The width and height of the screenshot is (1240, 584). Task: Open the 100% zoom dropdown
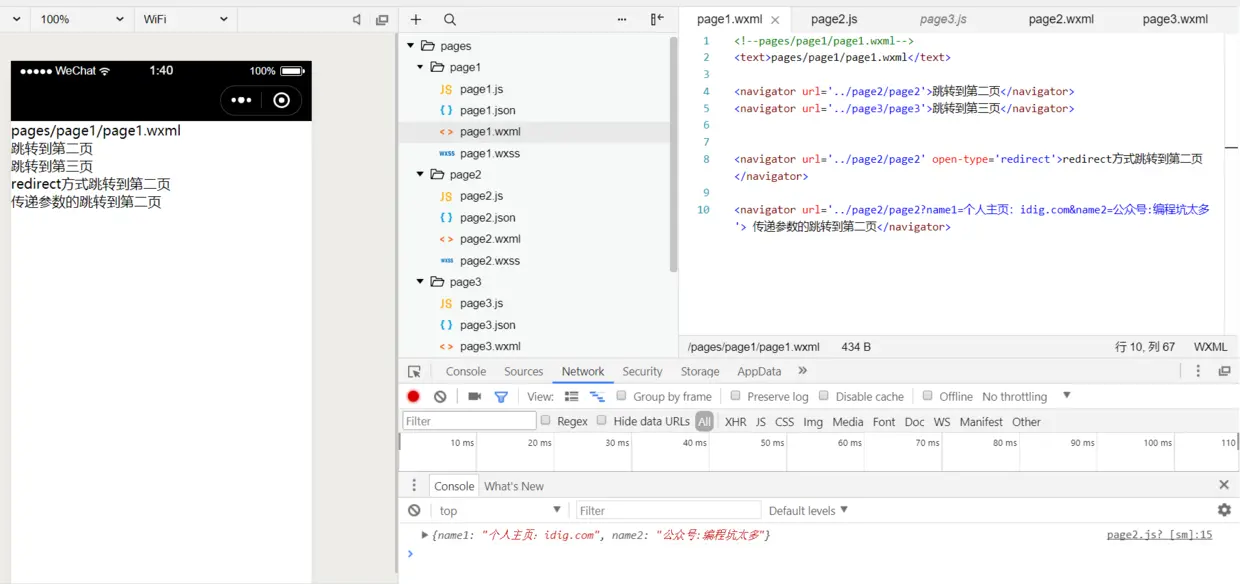[82, 19]
